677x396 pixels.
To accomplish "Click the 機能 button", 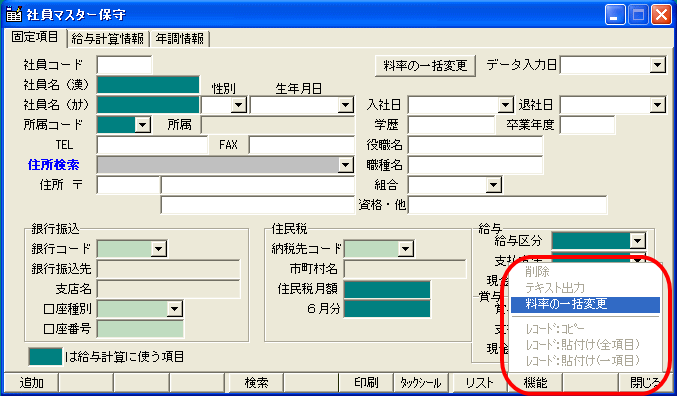I will pyautogui.click(x=535, y=383).
